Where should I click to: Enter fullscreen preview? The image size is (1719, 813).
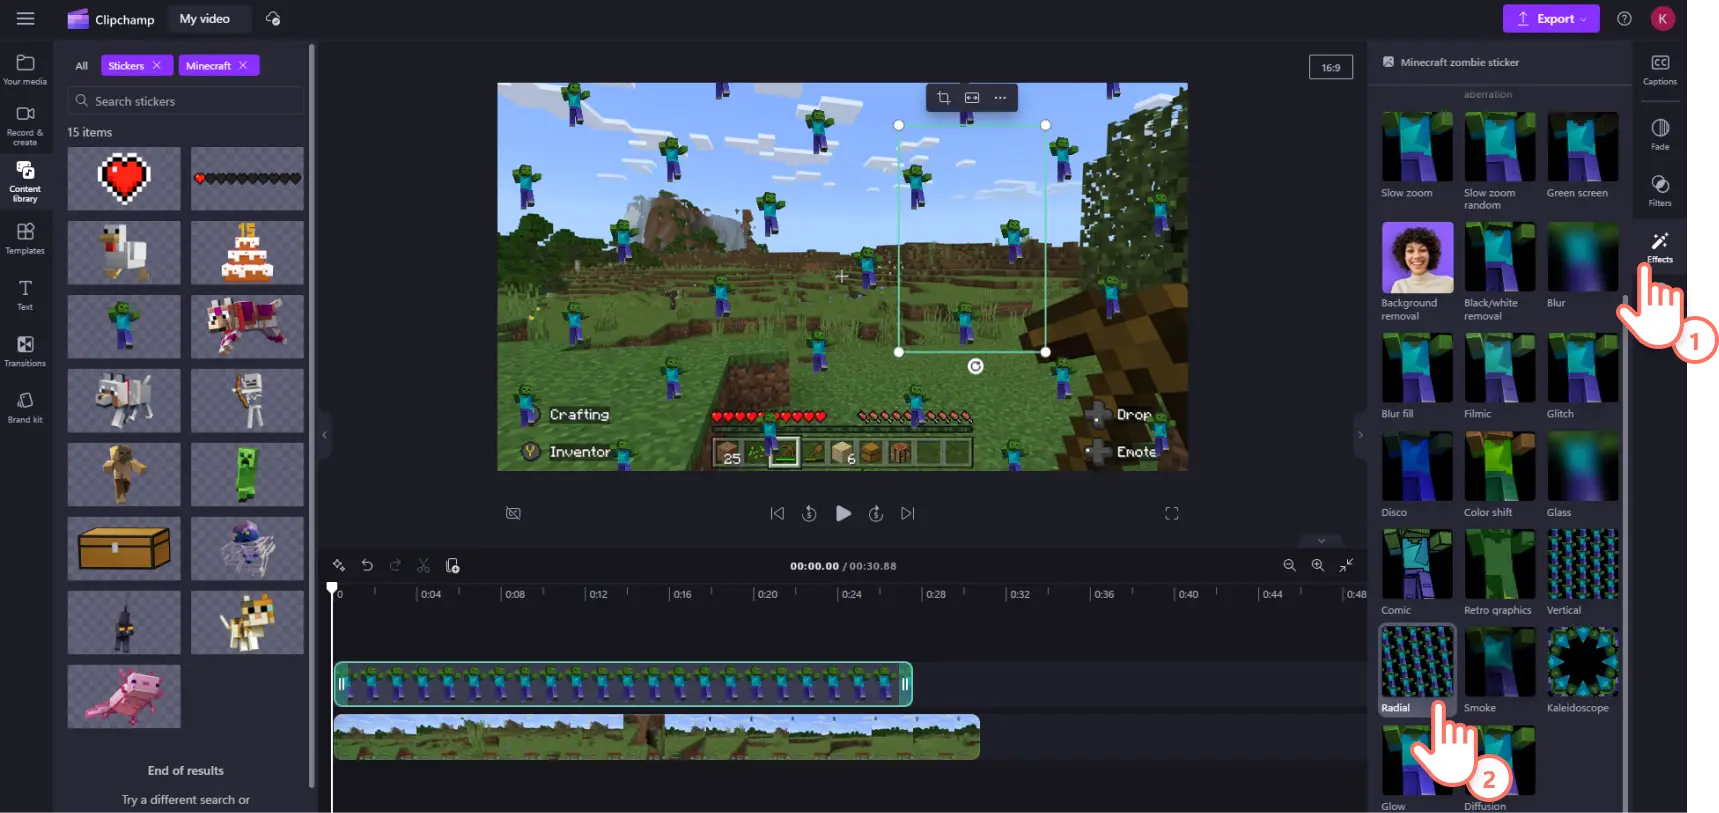pyautogui.click(x=1172, y=513)
